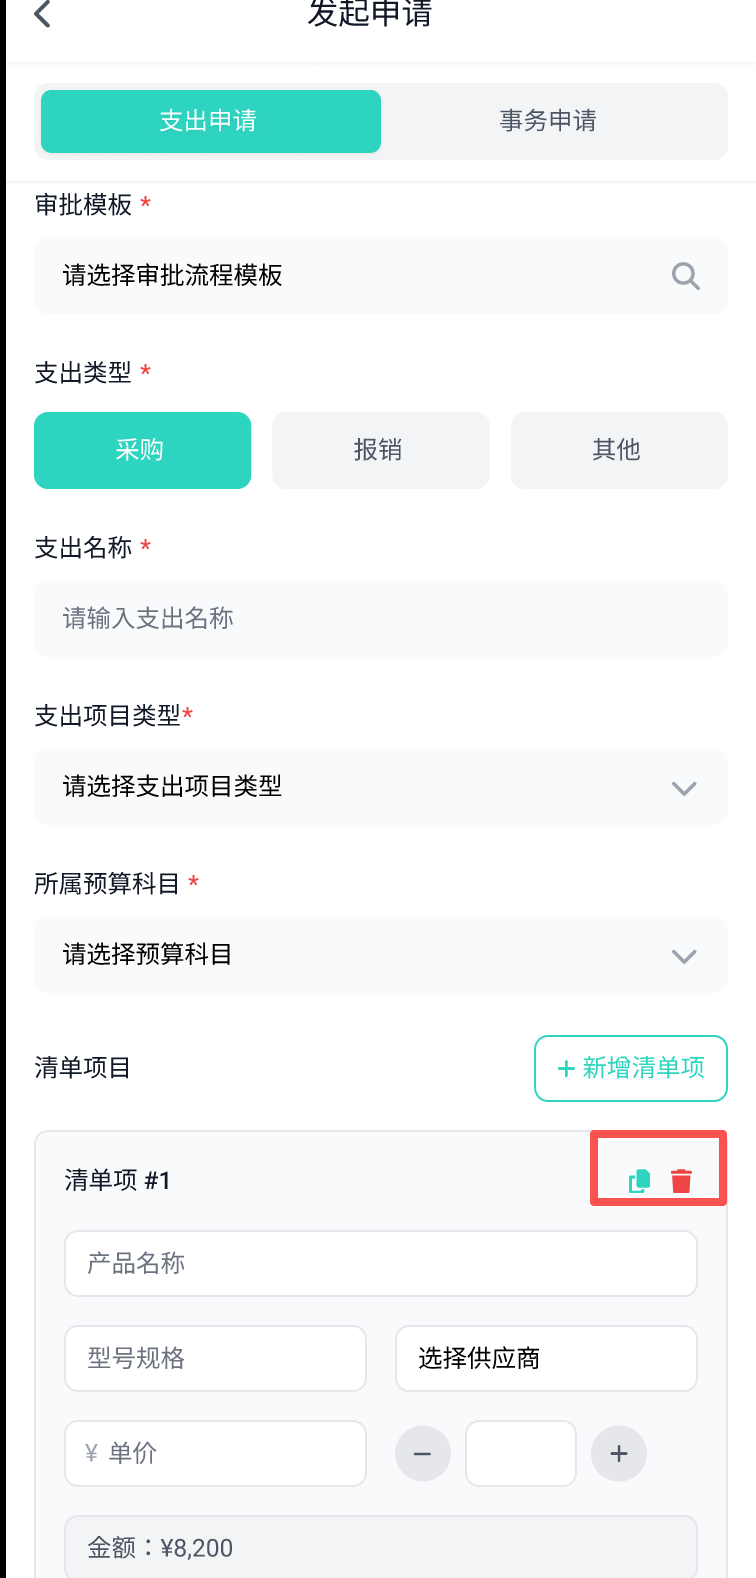
Task: Tap the back arrow icon
Action: coord(42,14)
